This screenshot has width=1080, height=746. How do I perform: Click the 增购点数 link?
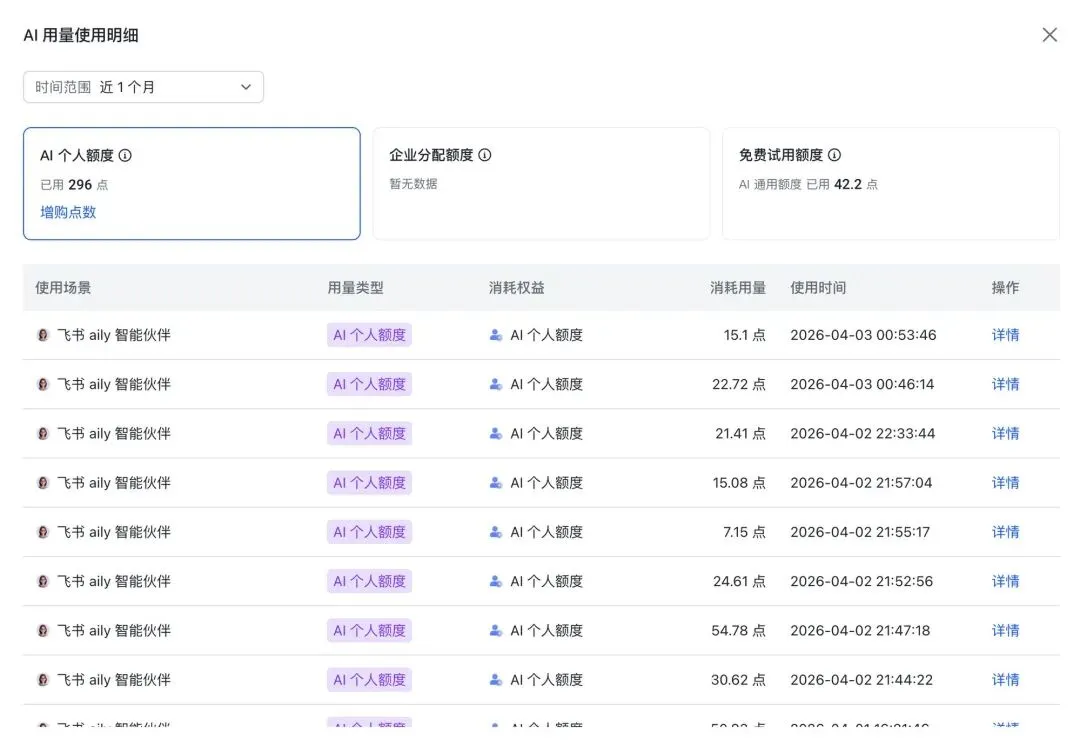click(x=68, y=212)
